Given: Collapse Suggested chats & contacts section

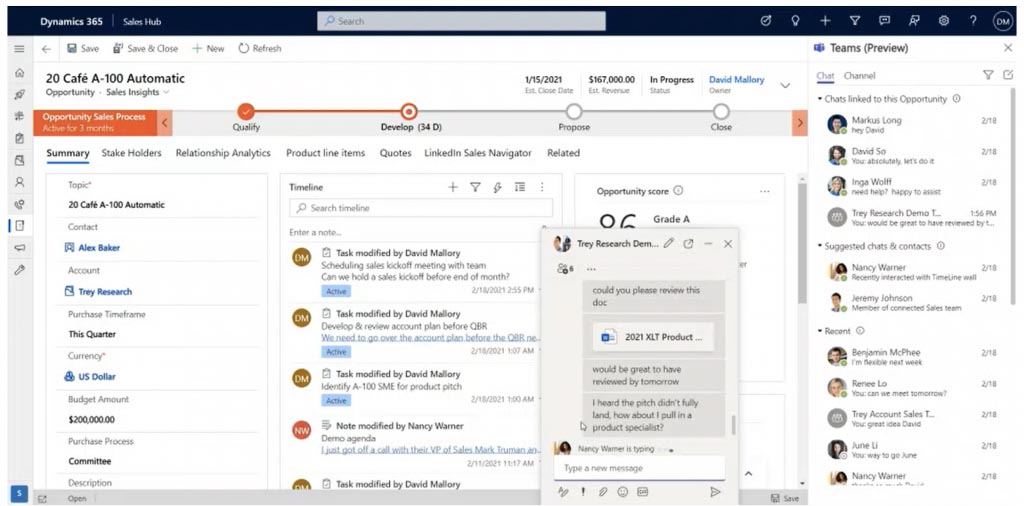Looking at the screenshot, I should 820,247.
